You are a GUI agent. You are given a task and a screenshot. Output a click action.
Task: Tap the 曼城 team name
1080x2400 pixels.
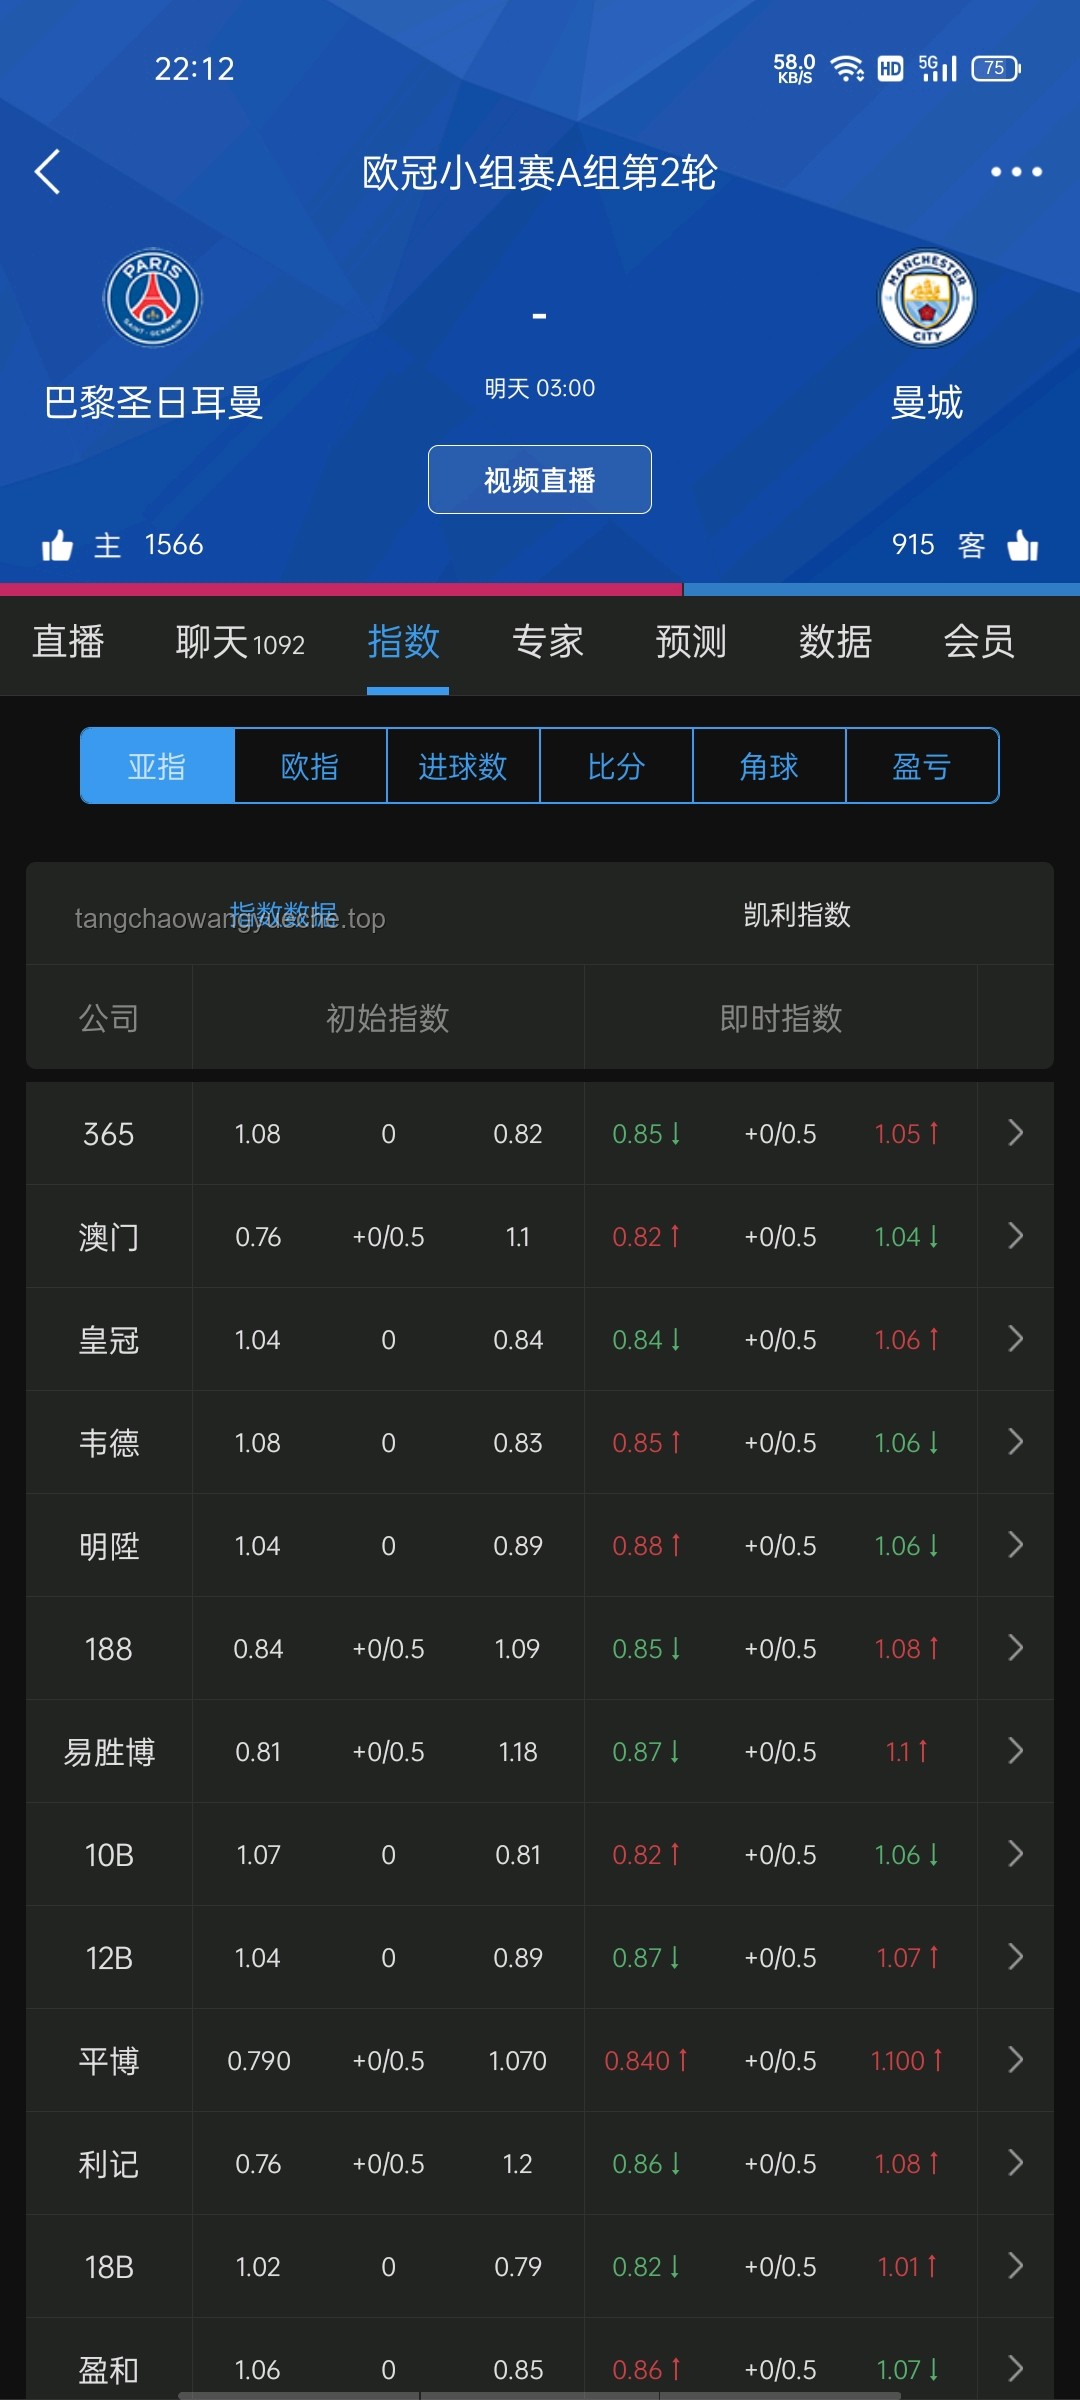(x=927, y=403)
